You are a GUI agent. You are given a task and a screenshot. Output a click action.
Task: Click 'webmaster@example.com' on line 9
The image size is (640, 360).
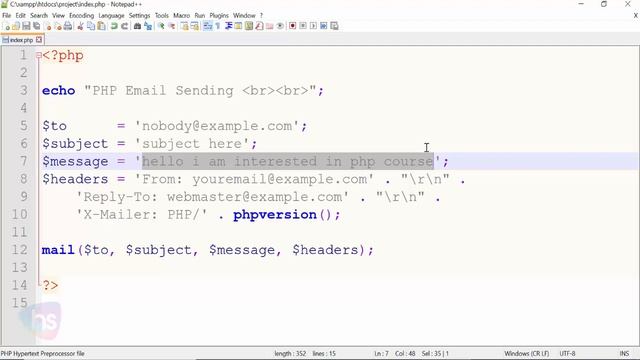point(255,197)
